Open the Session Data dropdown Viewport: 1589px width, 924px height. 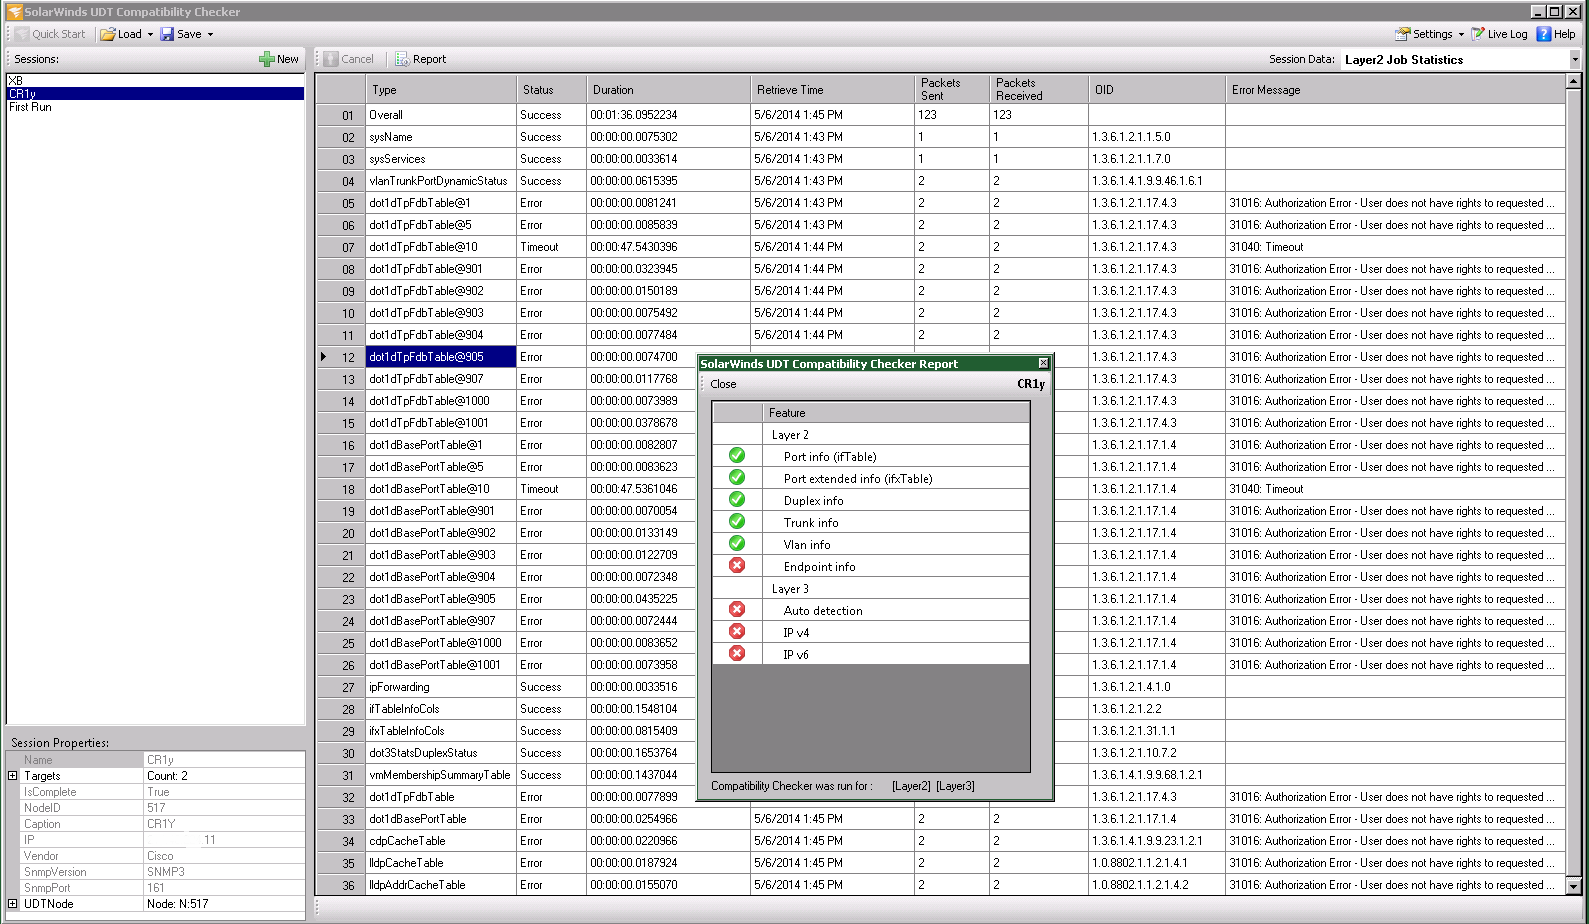click(x=1575, y=60)
